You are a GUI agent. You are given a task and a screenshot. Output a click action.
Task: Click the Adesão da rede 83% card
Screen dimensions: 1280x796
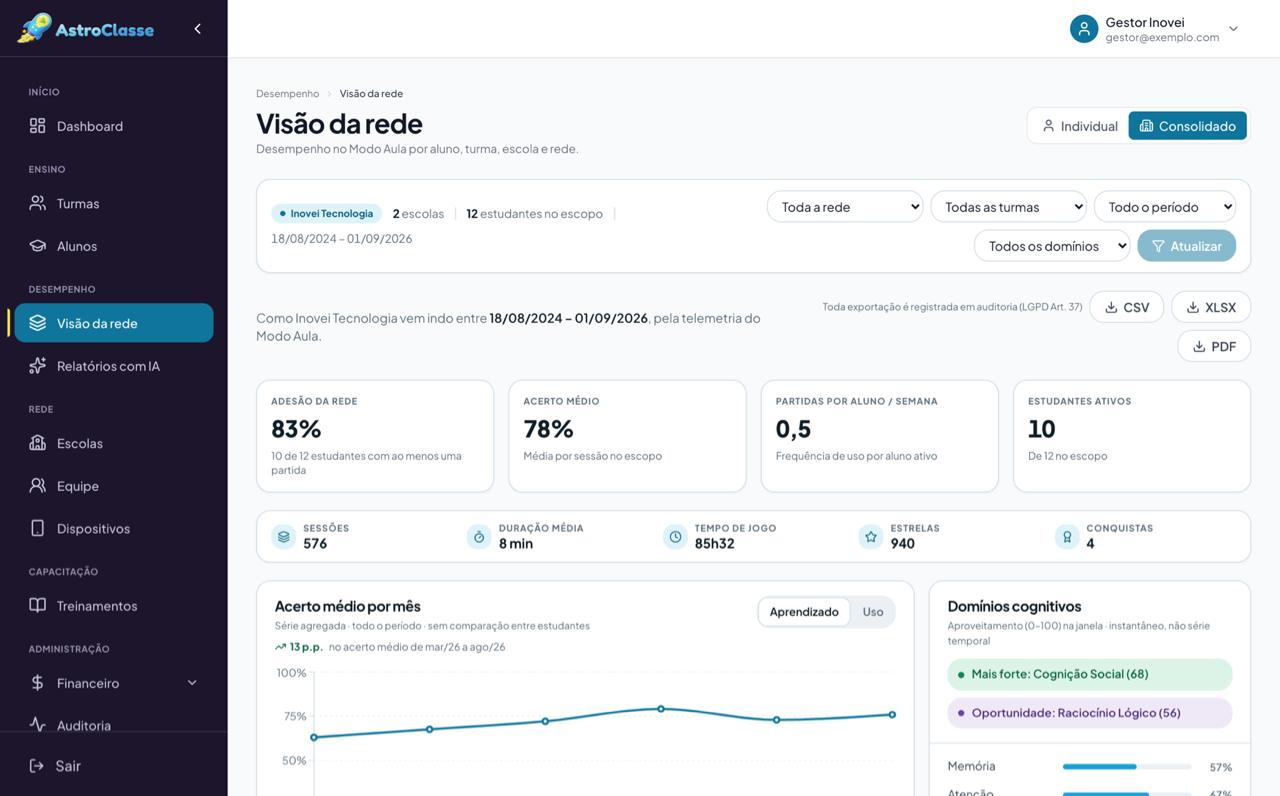[375, 436]
